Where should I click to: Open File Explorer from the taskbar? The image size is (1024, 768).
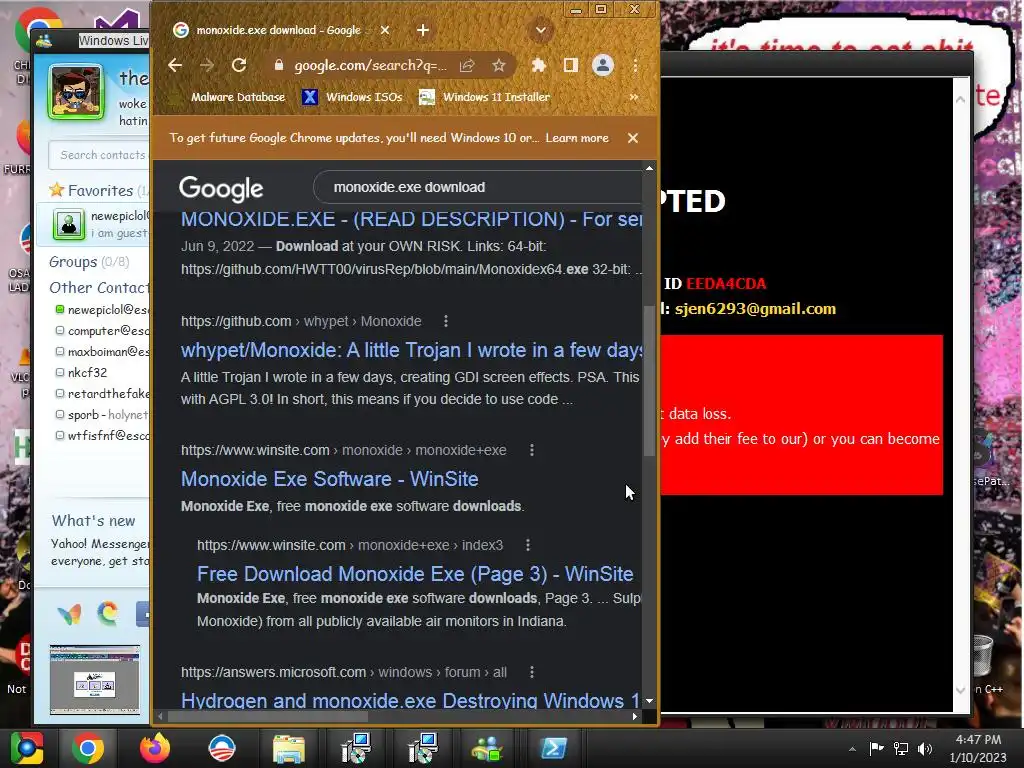click(288, 748)
